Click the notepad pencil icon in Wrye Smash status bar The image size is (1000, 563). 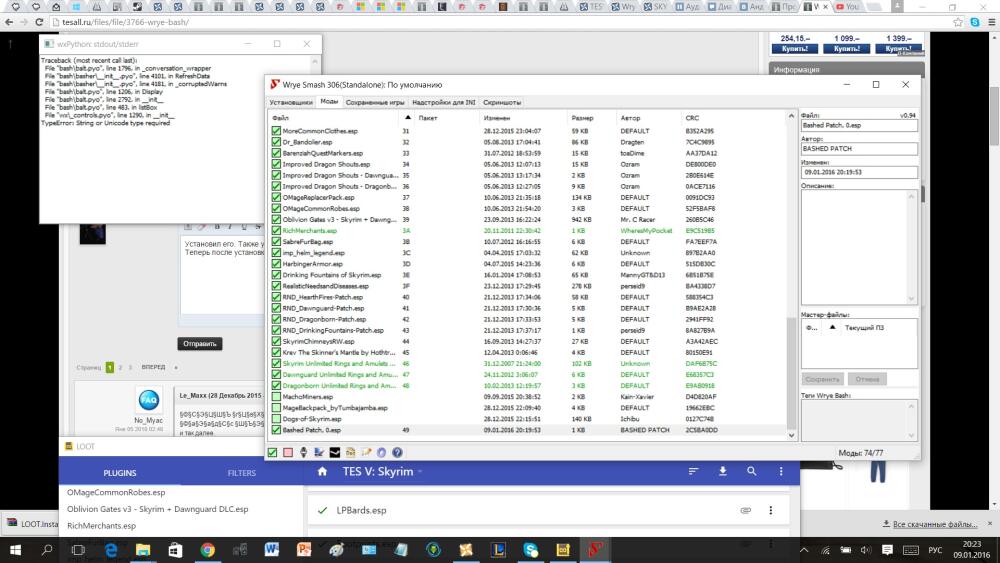[x=366, y=453]
